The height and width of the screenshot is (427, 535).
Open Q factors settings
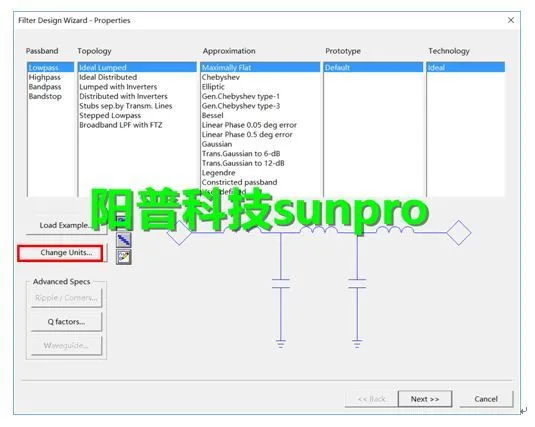click(x=67, y=322)
